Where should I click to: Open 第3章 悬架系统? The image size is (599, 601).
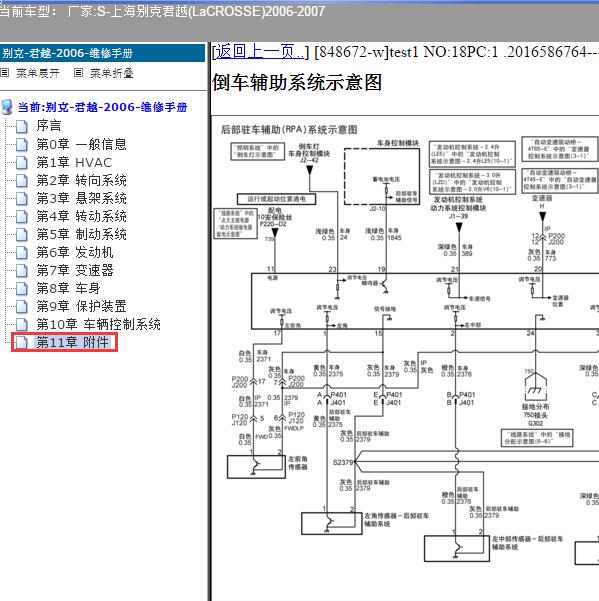point(81,198)
